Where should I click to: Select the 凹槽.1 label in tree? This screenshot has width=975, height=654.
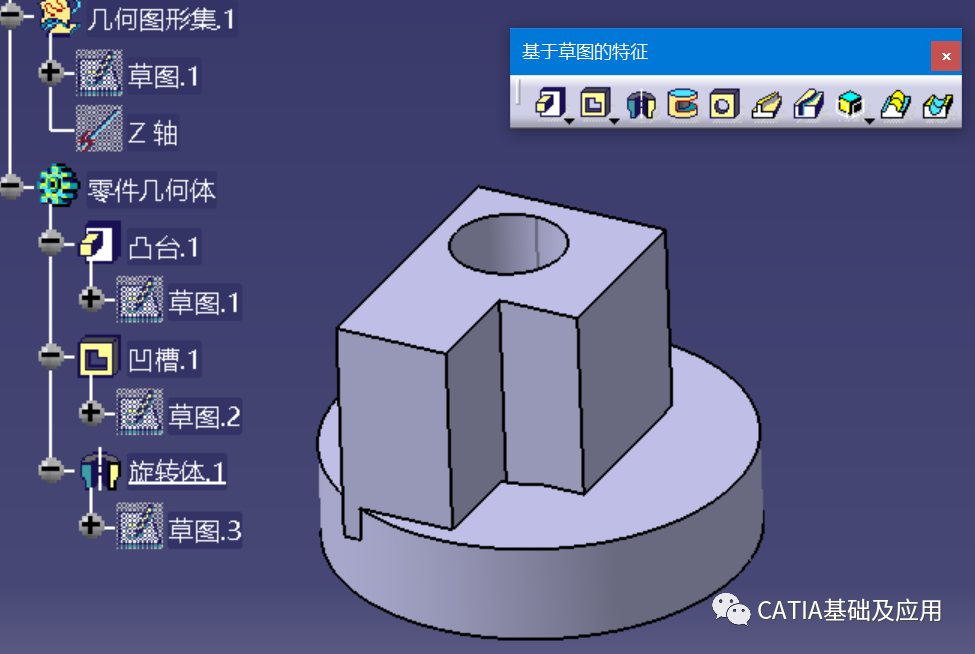[x=164, y=360]
